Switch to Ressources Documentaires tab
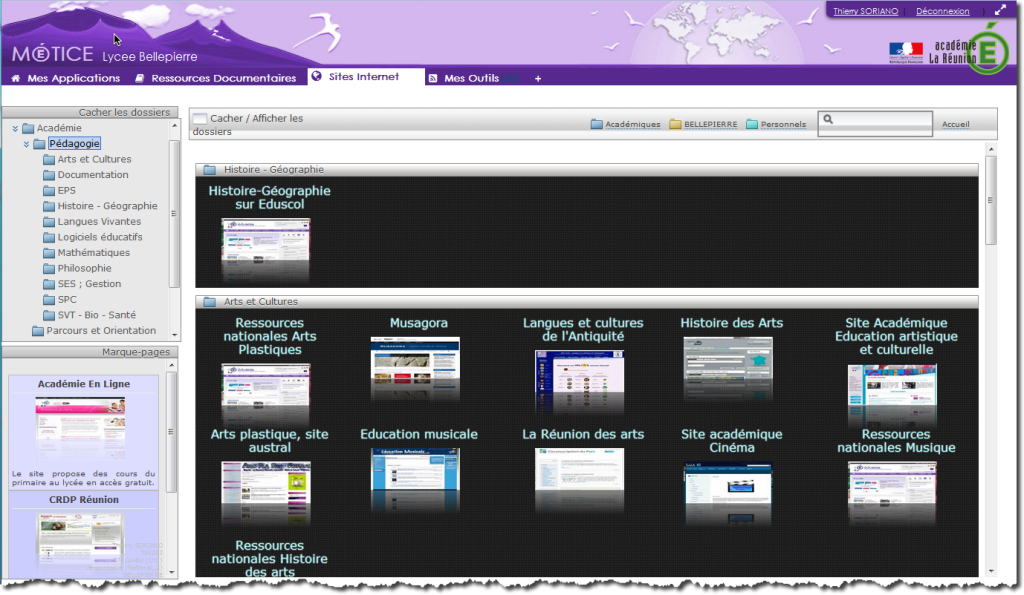1024x595 pixels. (216, 78)
